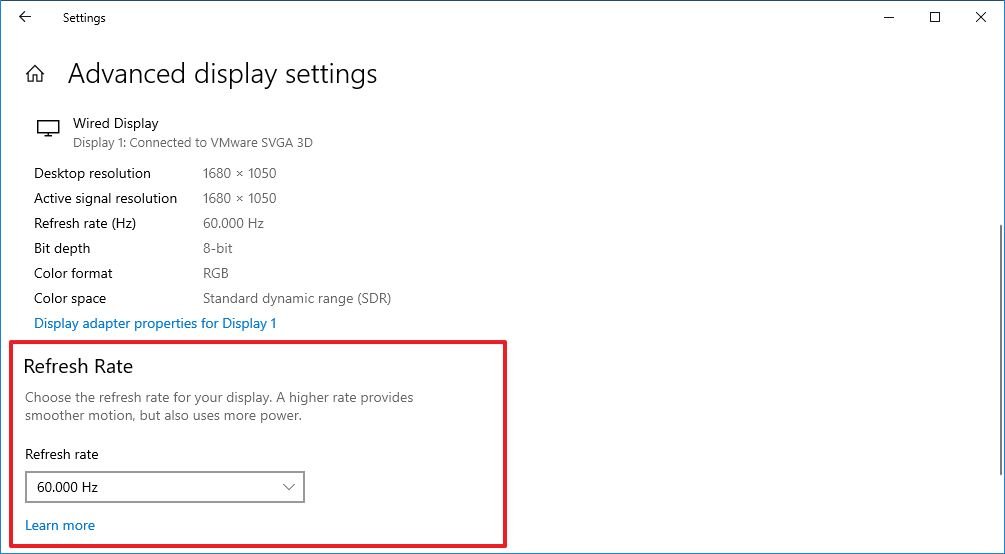
Task: Click the Home icon beside the page title
Action: 35,74
